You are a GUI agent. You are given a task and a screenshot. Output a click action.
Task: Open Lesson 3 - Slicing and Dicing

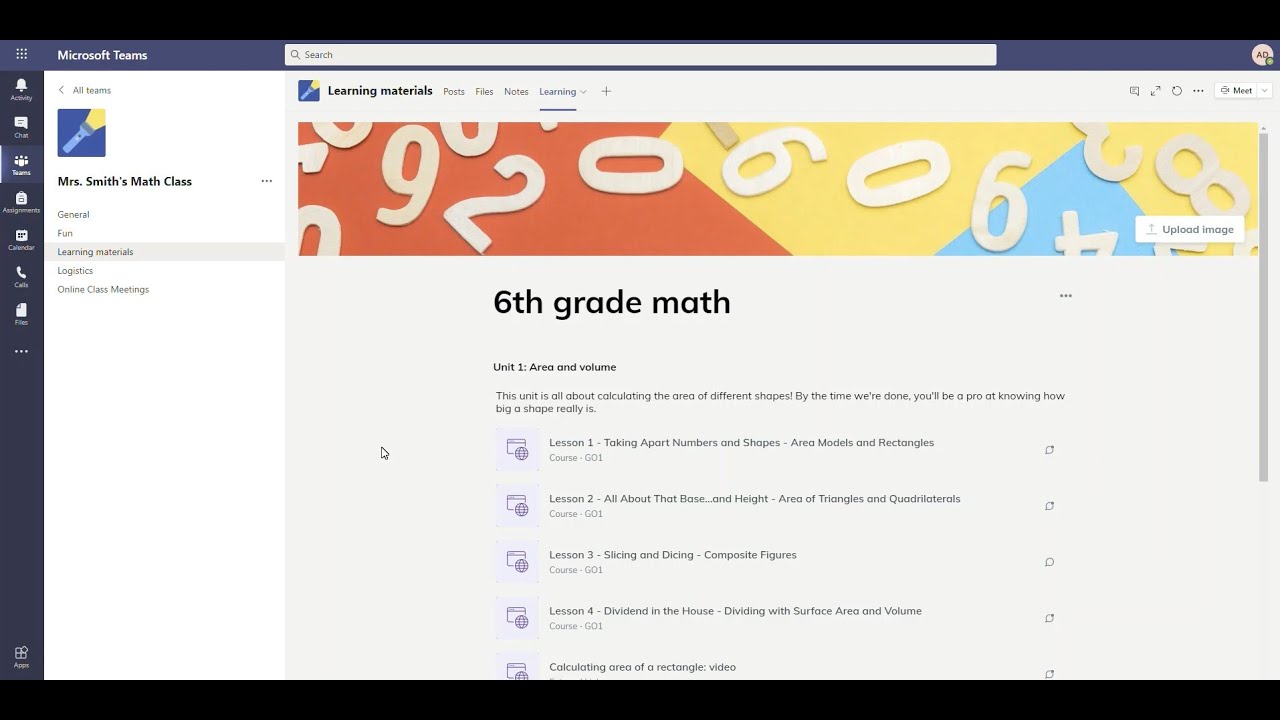(x=672, y=555)
